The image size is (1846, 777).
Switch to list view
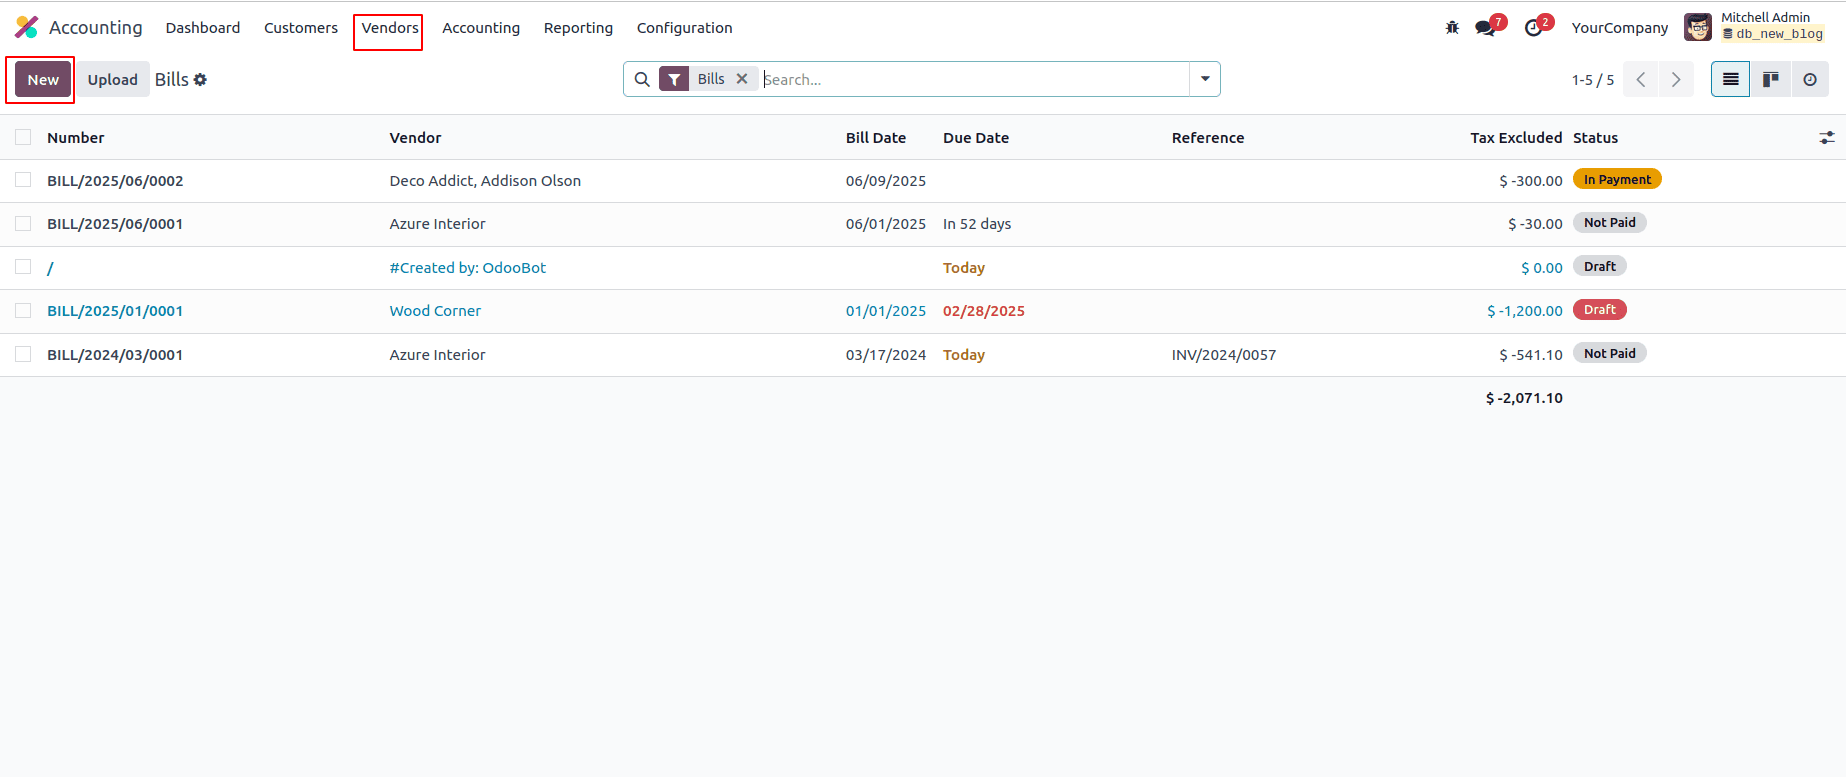coord(1731,79)
